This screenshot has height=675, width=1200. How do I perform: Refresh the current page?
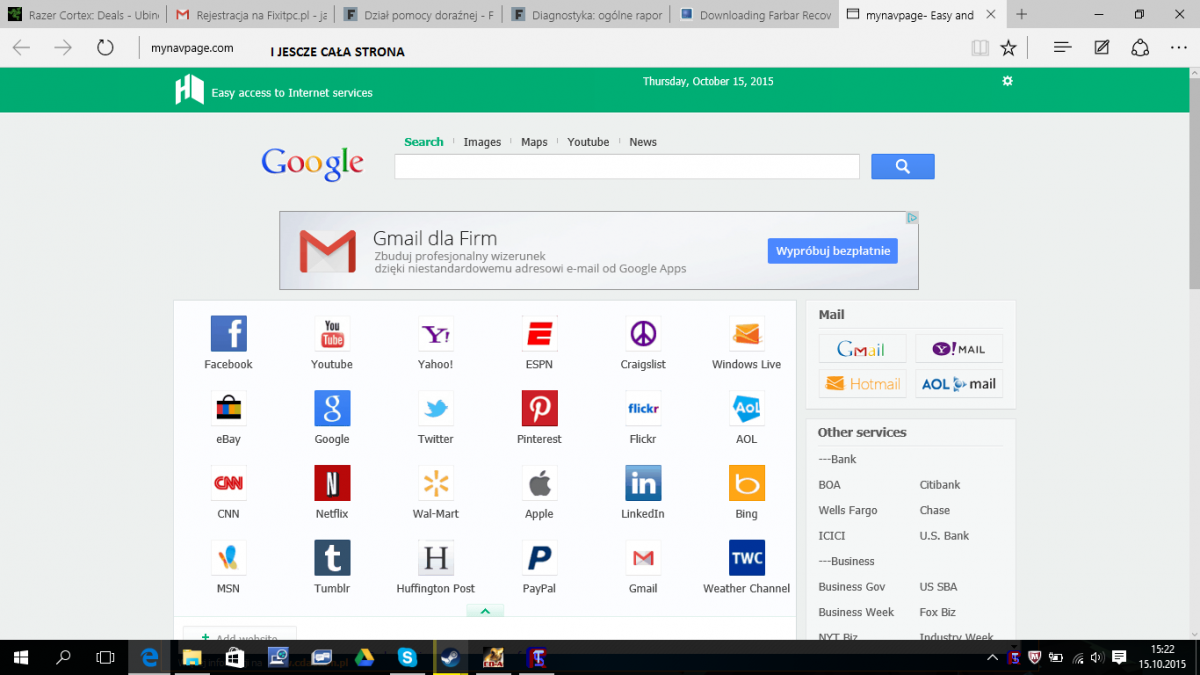click(x=105, y=48)
